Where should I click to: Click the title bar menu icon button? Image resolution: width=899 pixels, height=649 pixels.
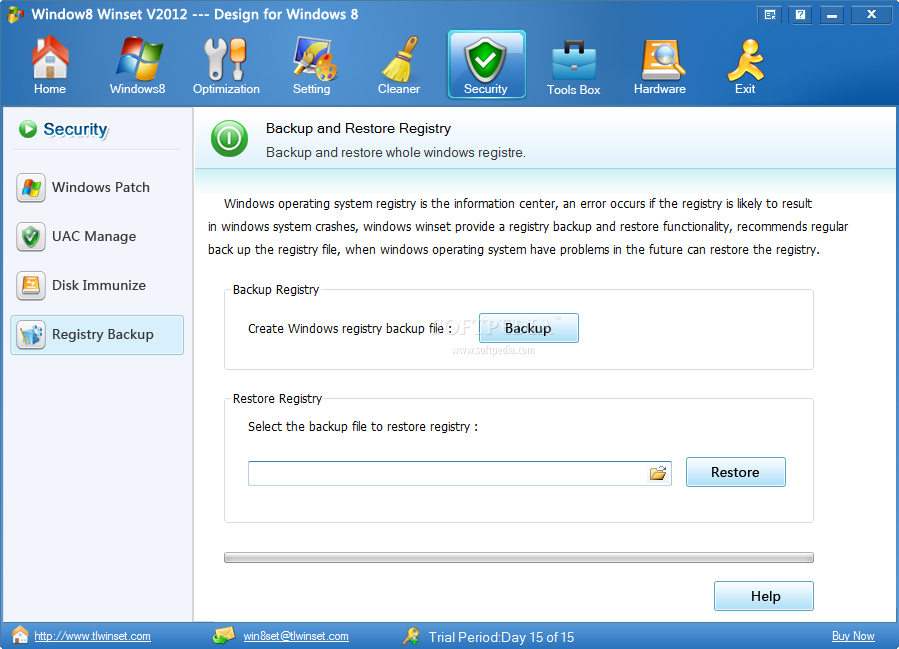pos(770,15)
